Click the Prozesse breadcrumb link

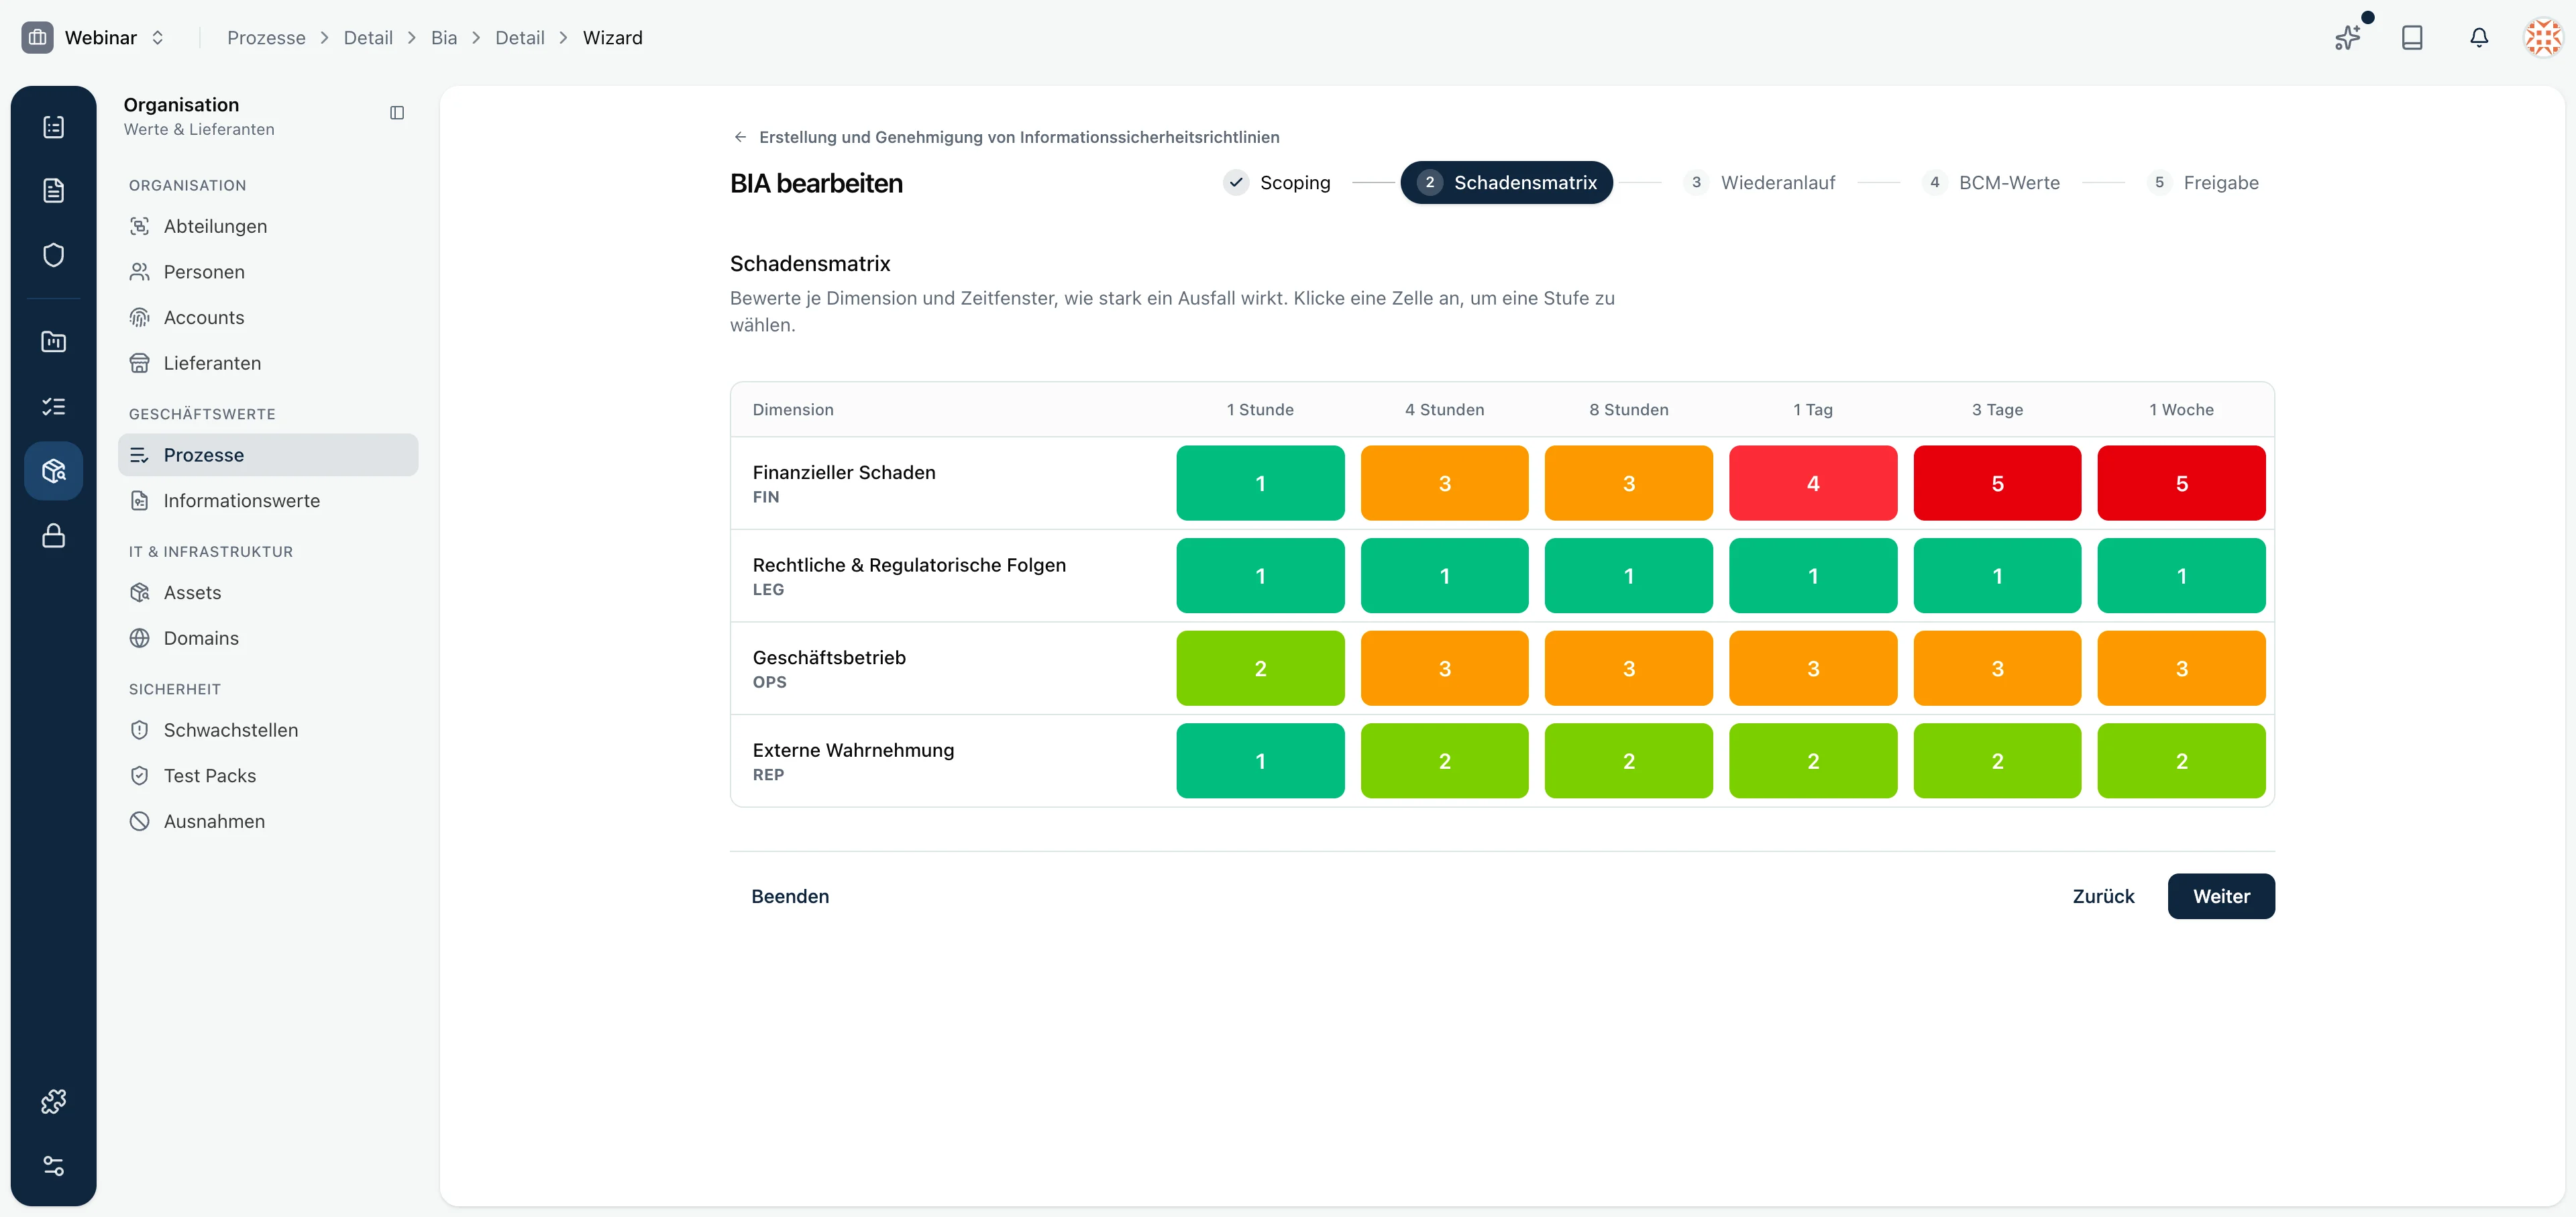(x=266, y=38)
